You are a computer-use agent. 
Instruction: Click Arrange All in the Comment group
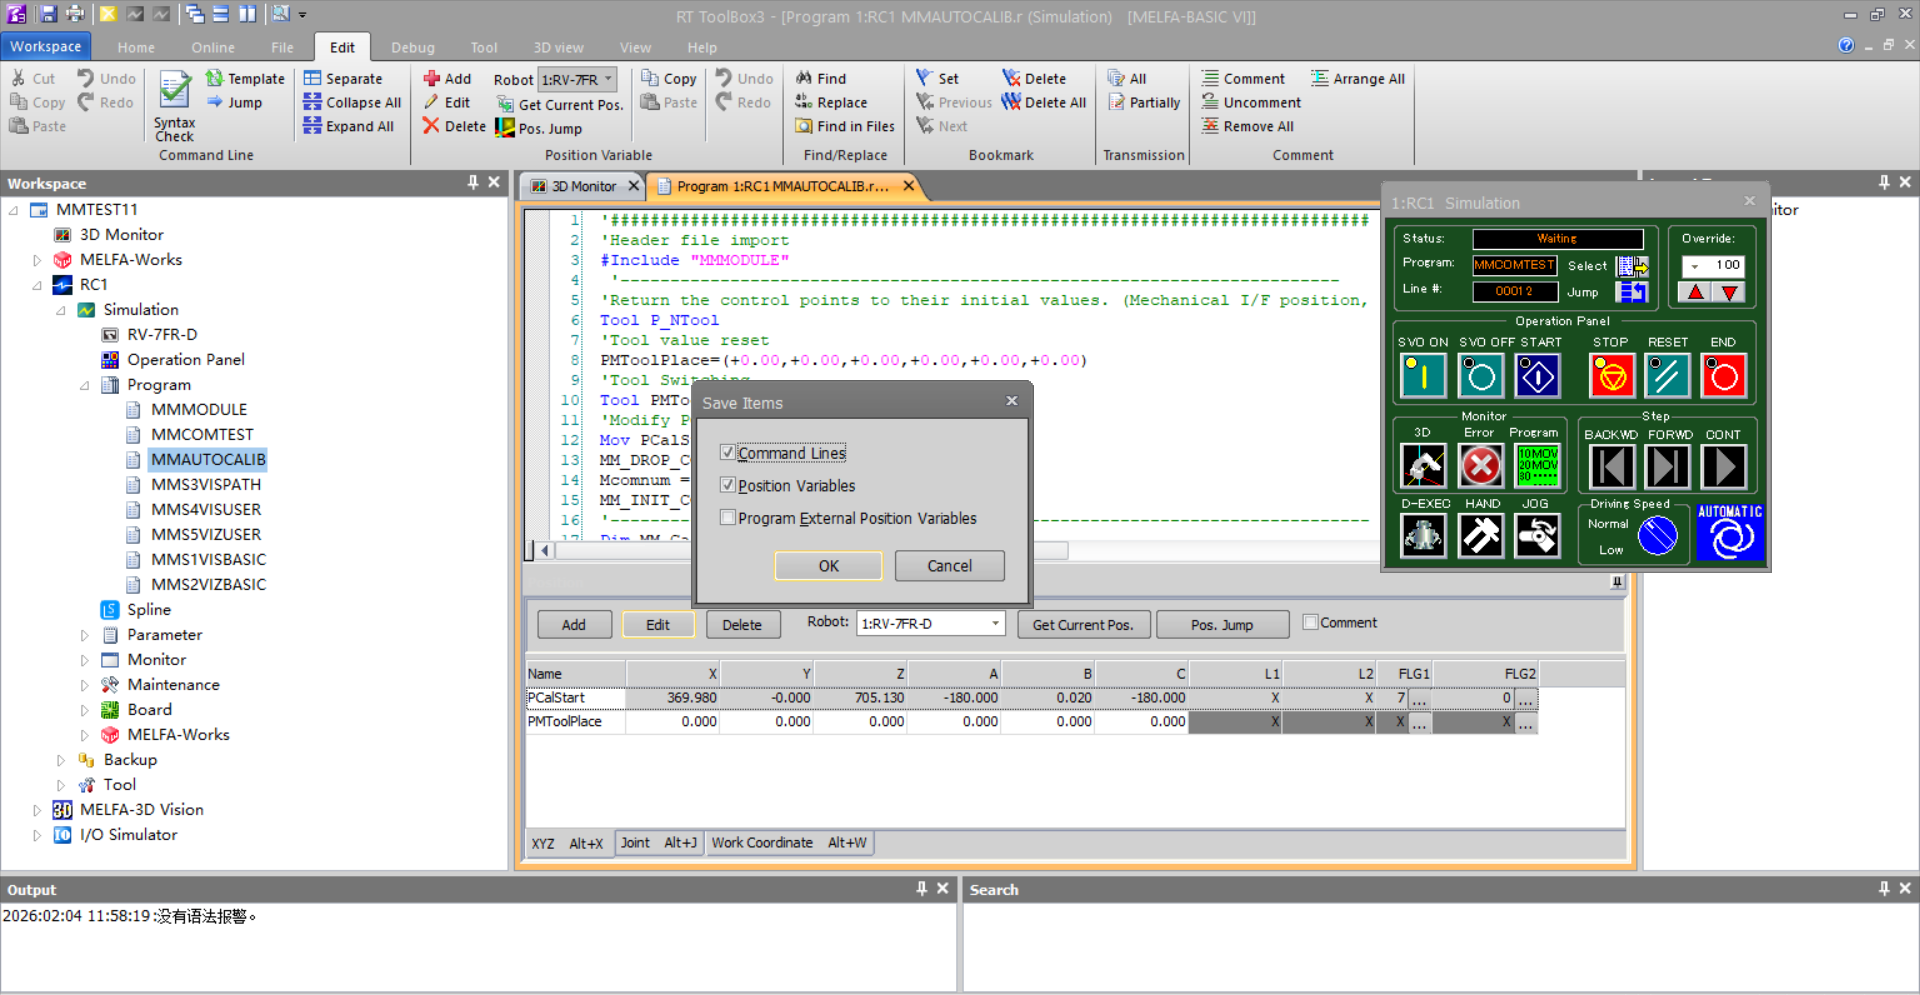(x=1358, y=78)
